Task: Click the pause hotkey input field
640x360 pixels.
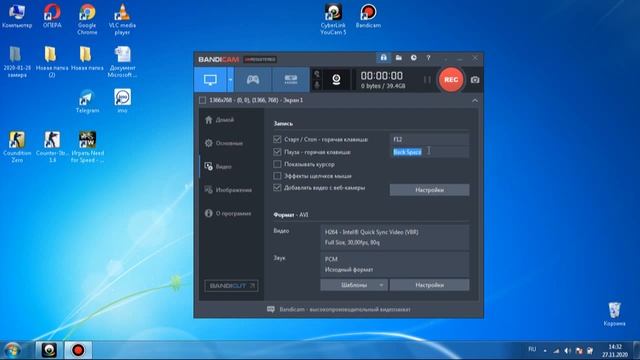Action: coord(429,152)
